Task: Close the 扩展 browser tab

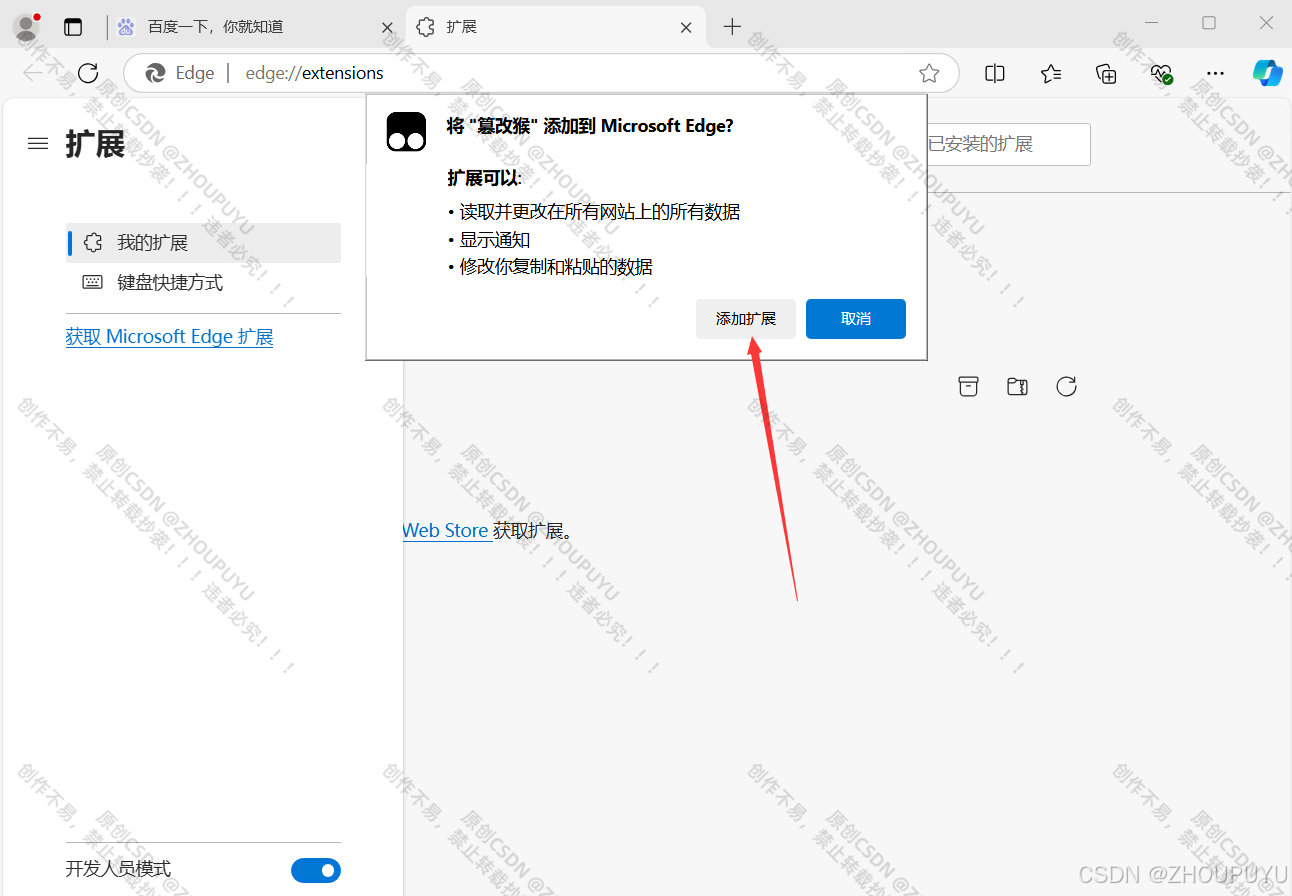Action: [x=686, y=28]
